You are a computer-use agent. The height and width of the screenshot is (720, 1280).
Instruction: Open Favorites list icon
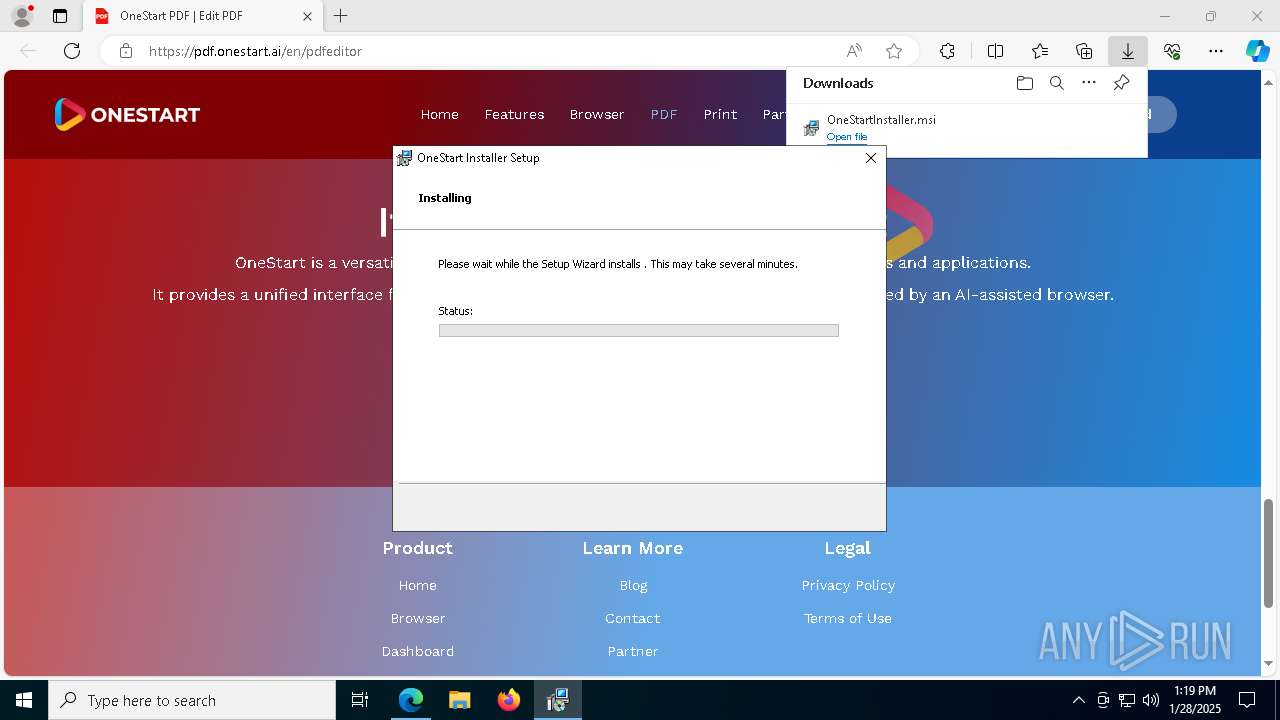pyautogui.click(x=1040, y=51)
